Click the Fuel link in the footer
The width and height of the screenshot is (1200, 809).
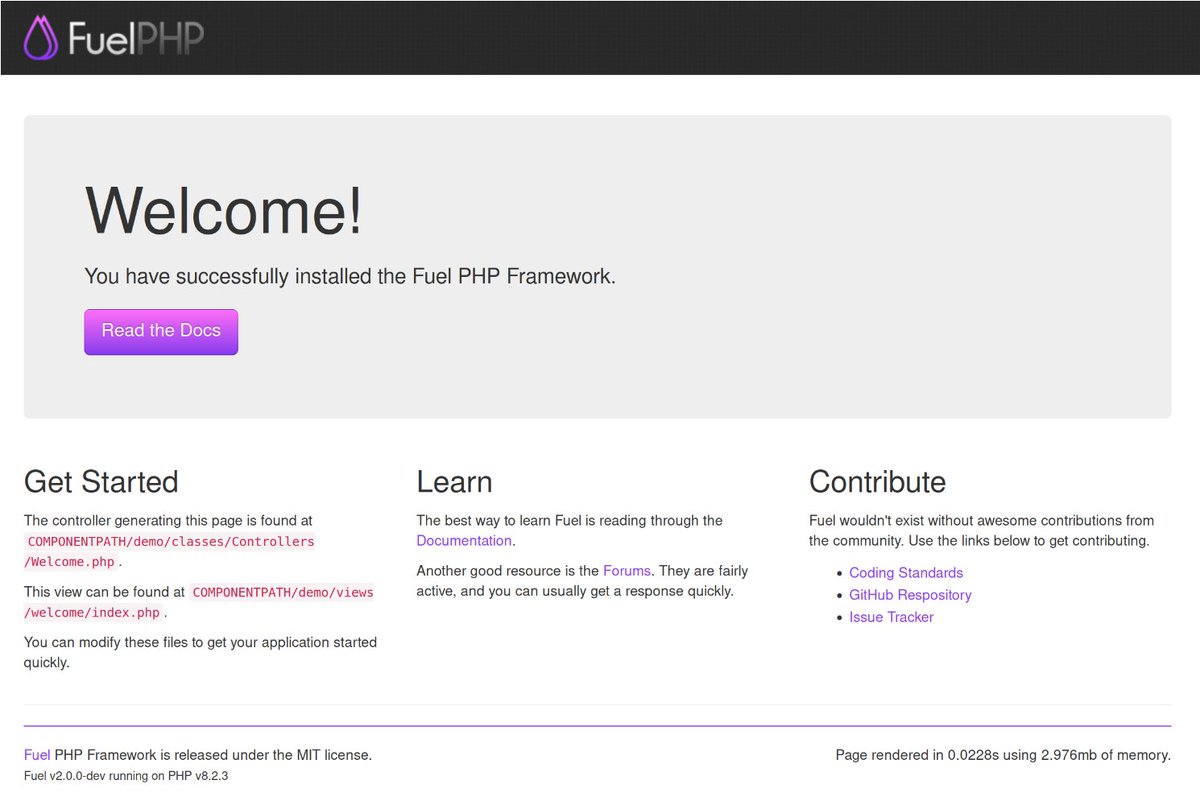click(x=37, y=754)
